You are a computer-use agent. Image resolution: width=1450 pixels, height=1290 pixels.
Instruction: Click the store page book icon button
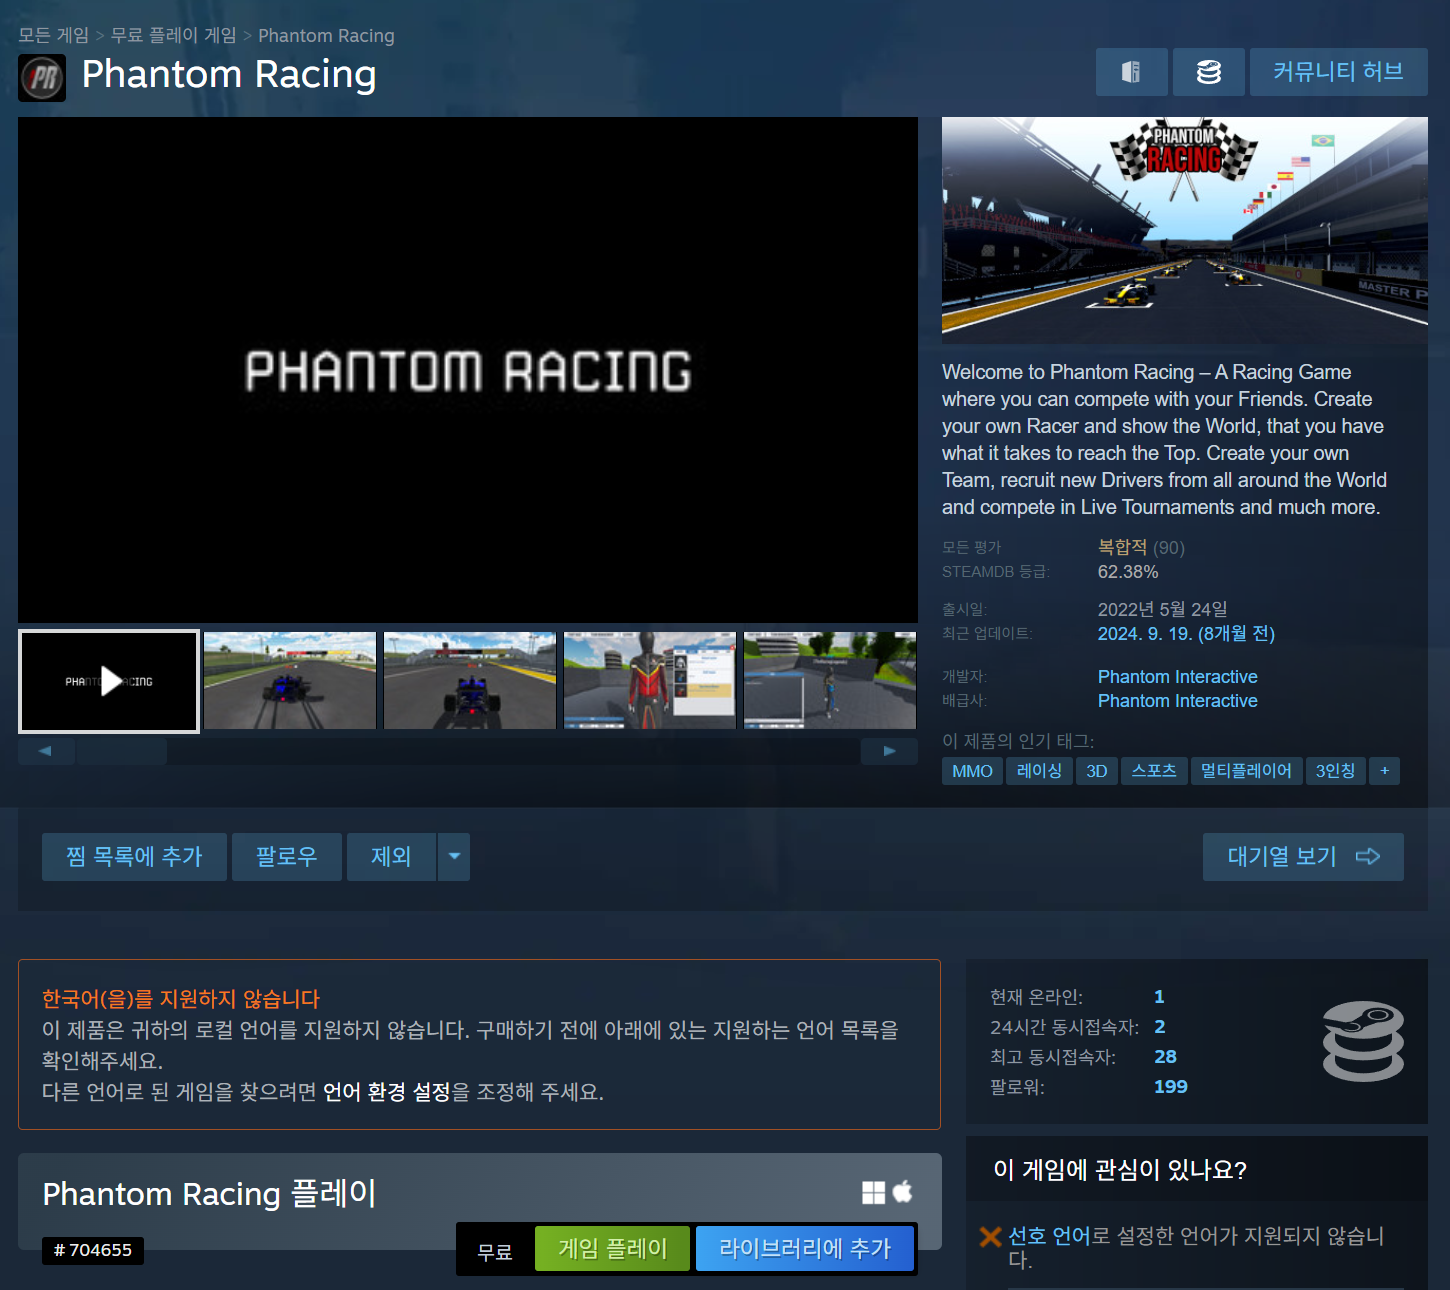pos(1131,72)
